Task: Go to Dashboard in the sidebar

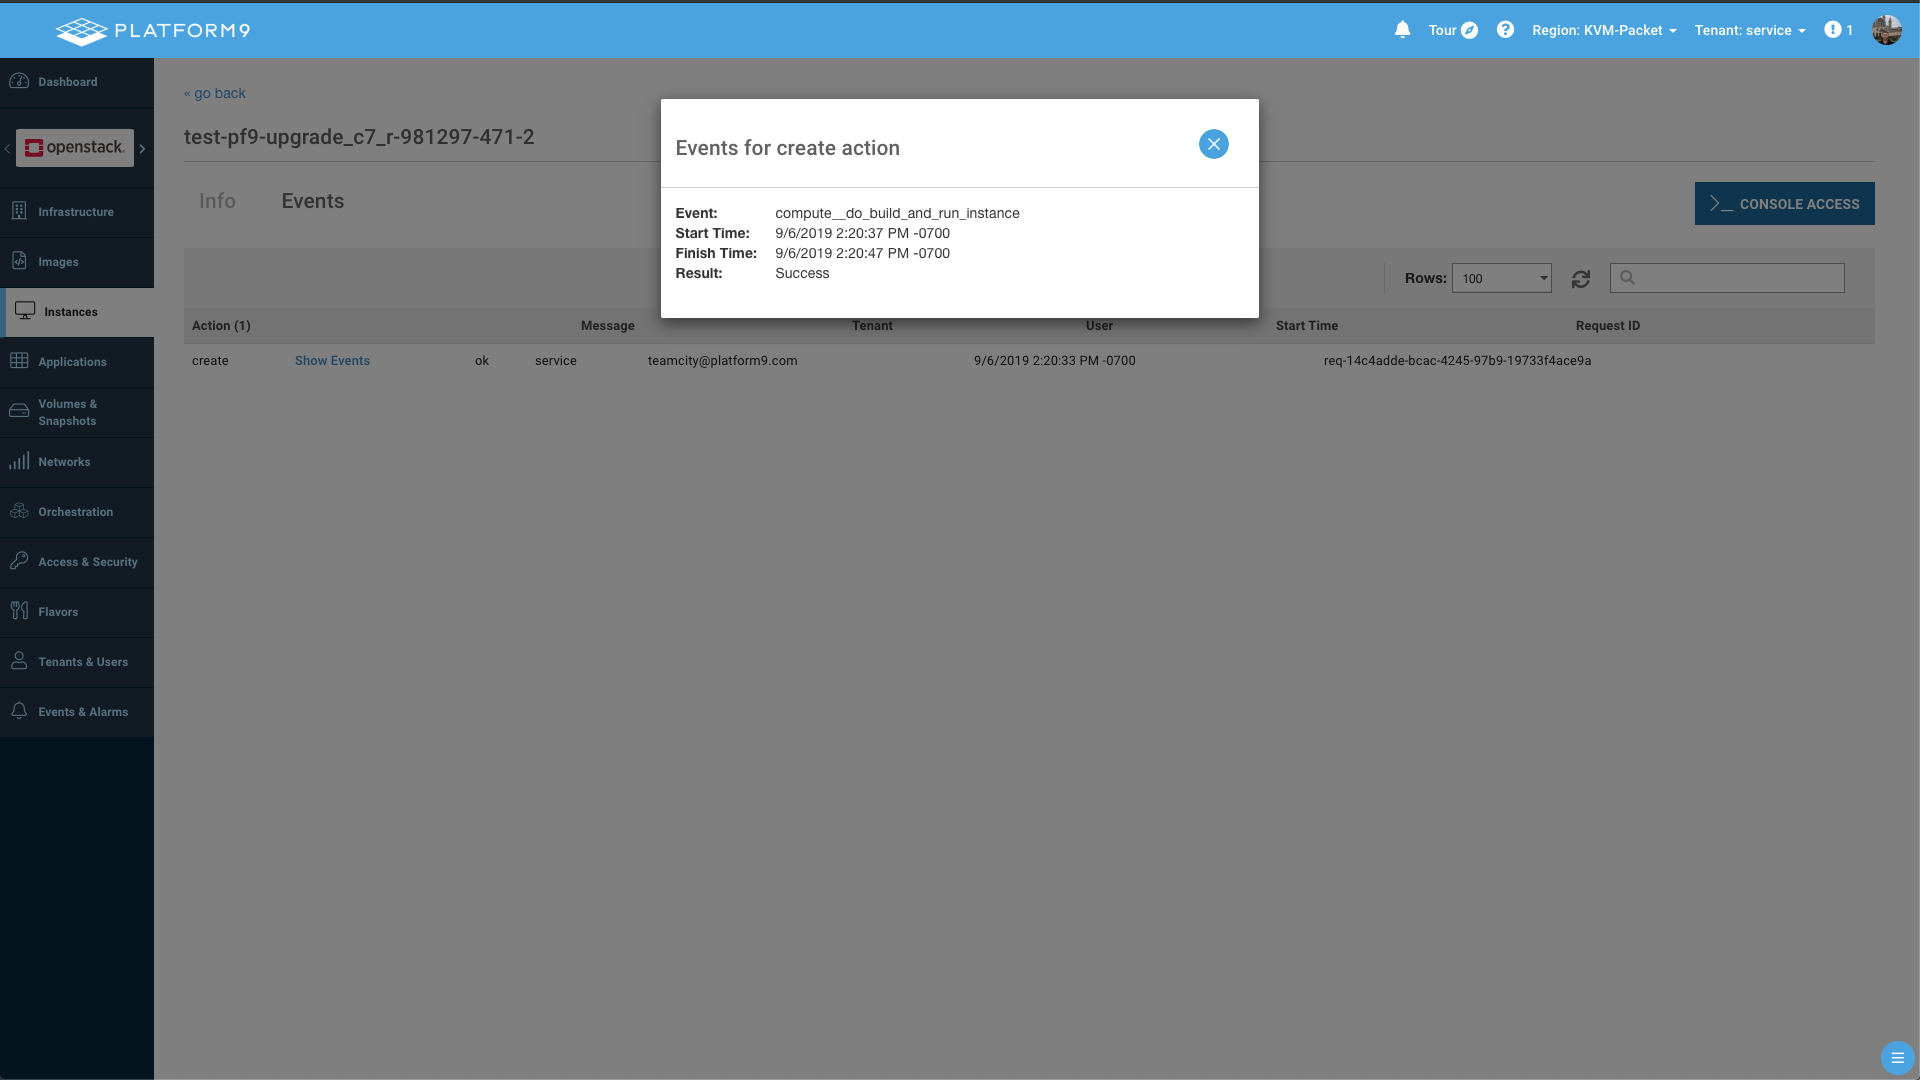Action: (x=67, y=82)
